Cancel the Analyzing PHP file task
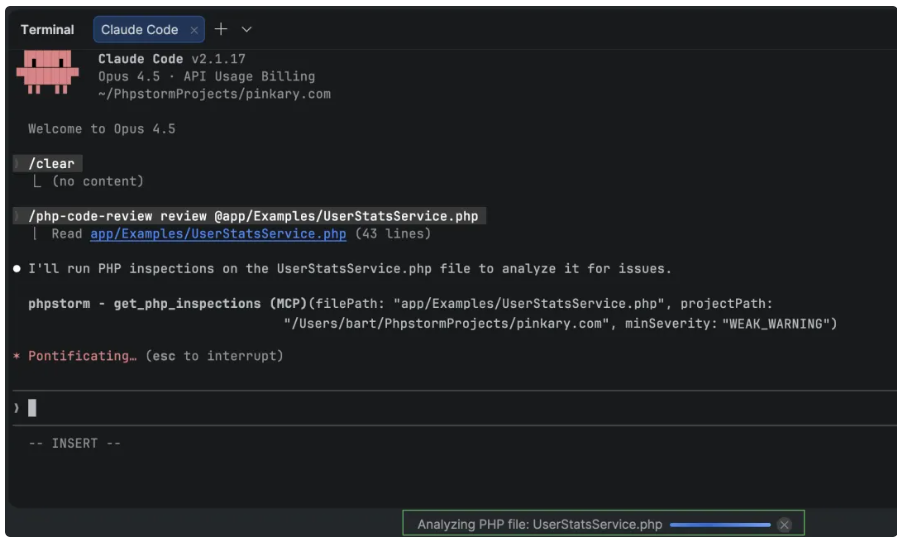Image resolution: width=897 pixels, height=540 pixels. tap(784, 524)
